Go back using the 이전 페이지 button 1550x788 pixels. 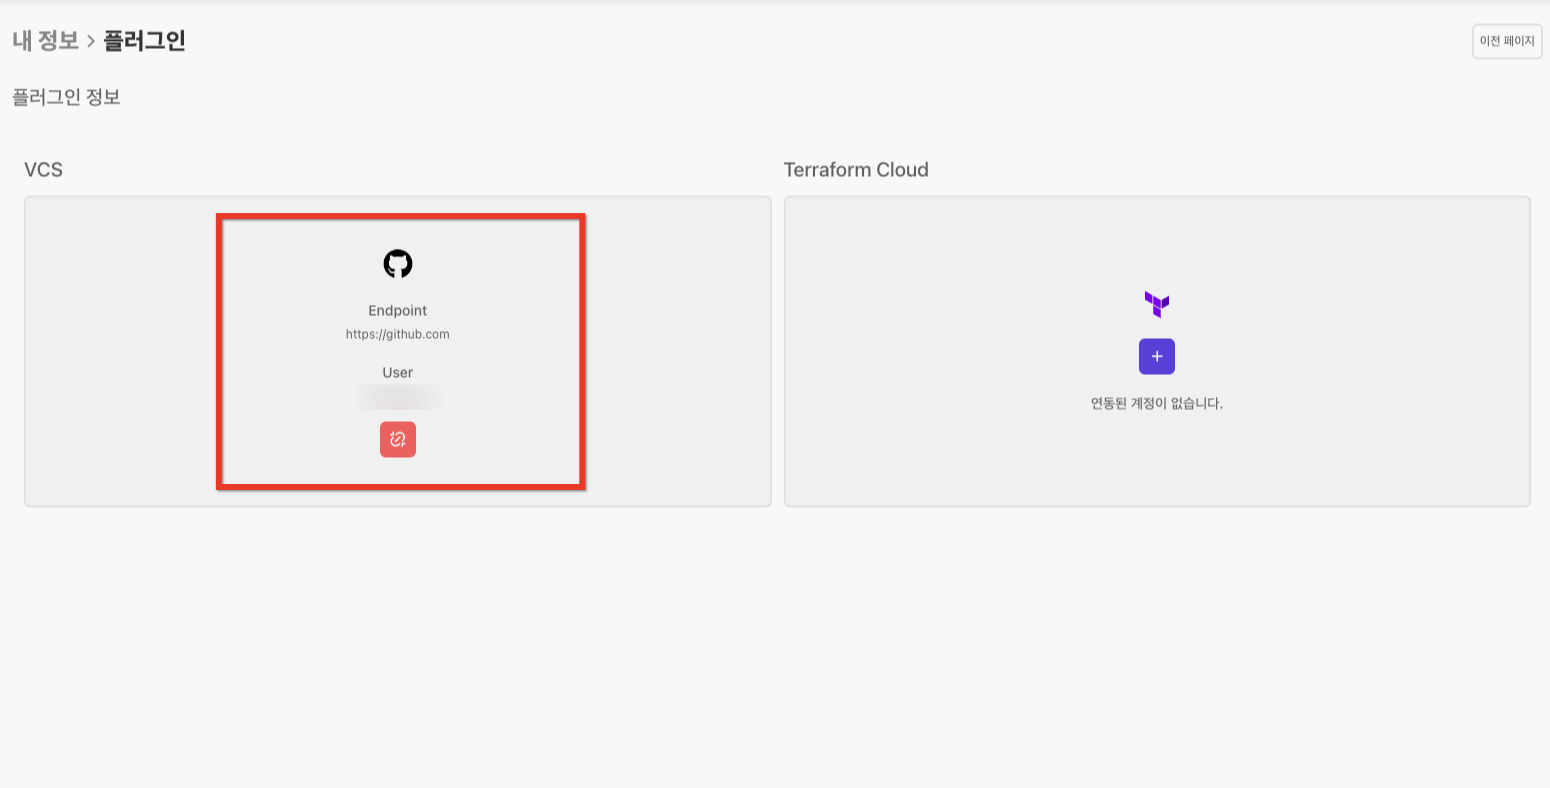tap(1507, 42)
